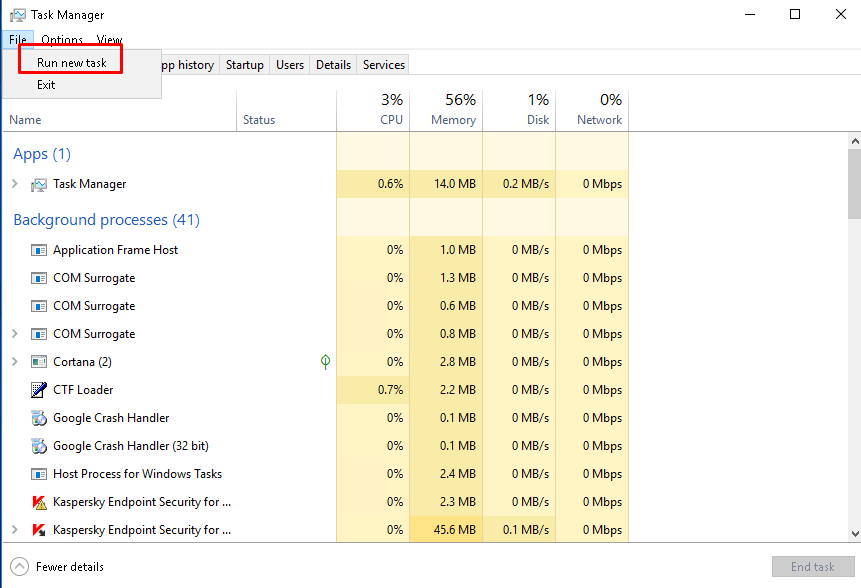The image size is (861, 588).
Task: Sort by the Network column header
Action: tap(592, 110)
